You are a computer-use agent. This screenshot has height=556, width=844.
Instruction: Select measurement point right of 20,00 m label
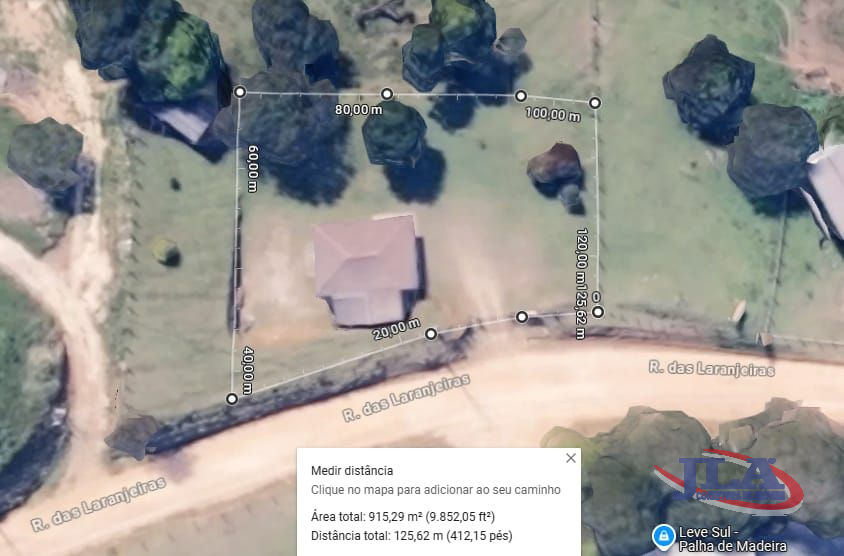click(431, 334)
